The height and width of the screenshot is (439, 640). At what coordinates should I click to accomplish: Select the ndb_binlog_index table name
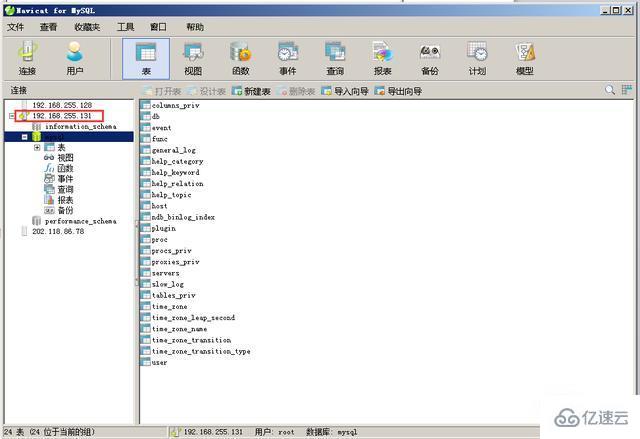pyautogui.click(x=183, y=217)
